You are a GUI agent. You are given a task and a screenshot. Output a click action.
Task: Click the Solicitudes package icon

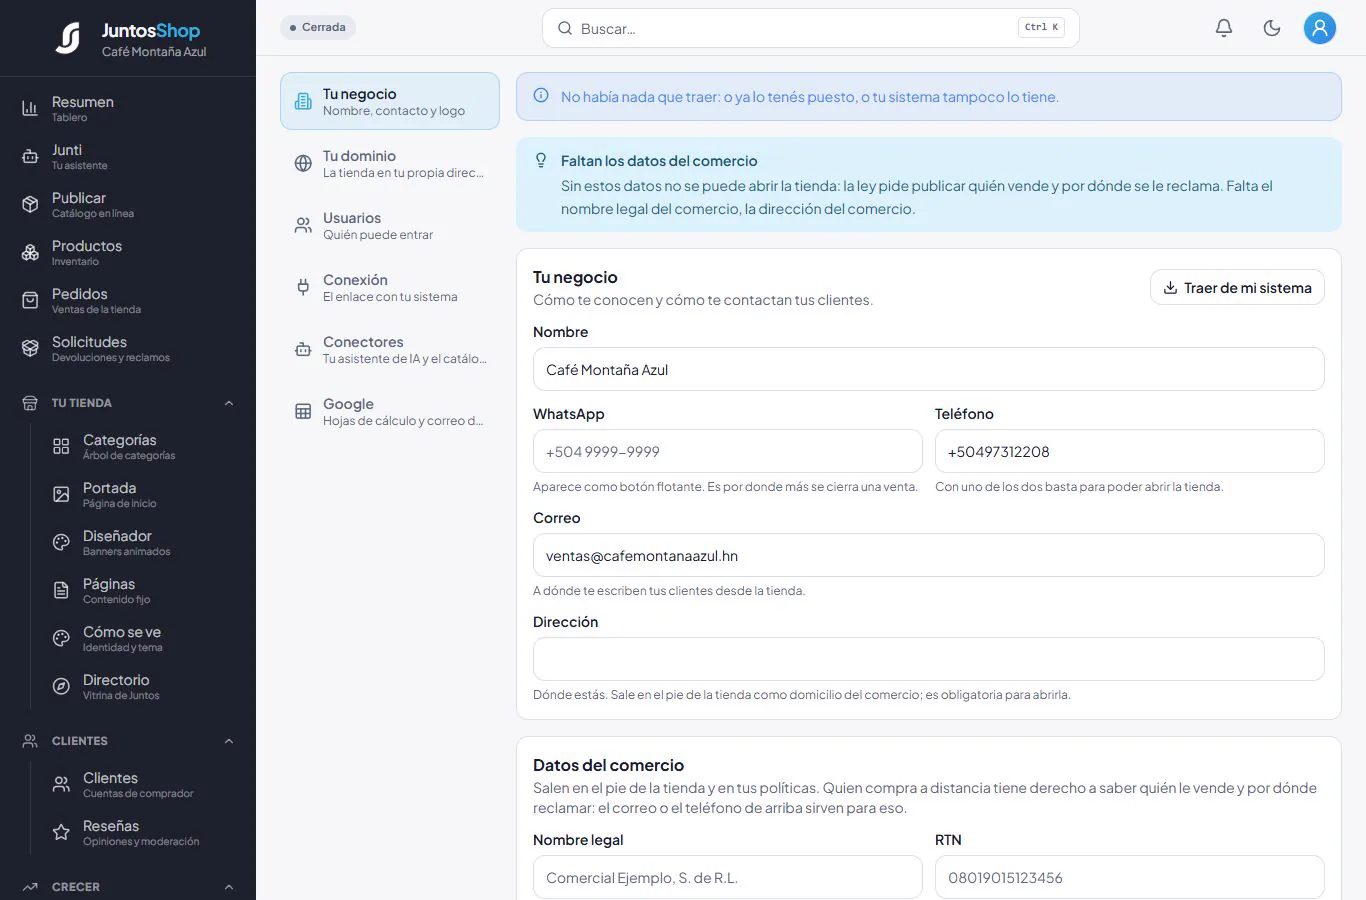30,348
